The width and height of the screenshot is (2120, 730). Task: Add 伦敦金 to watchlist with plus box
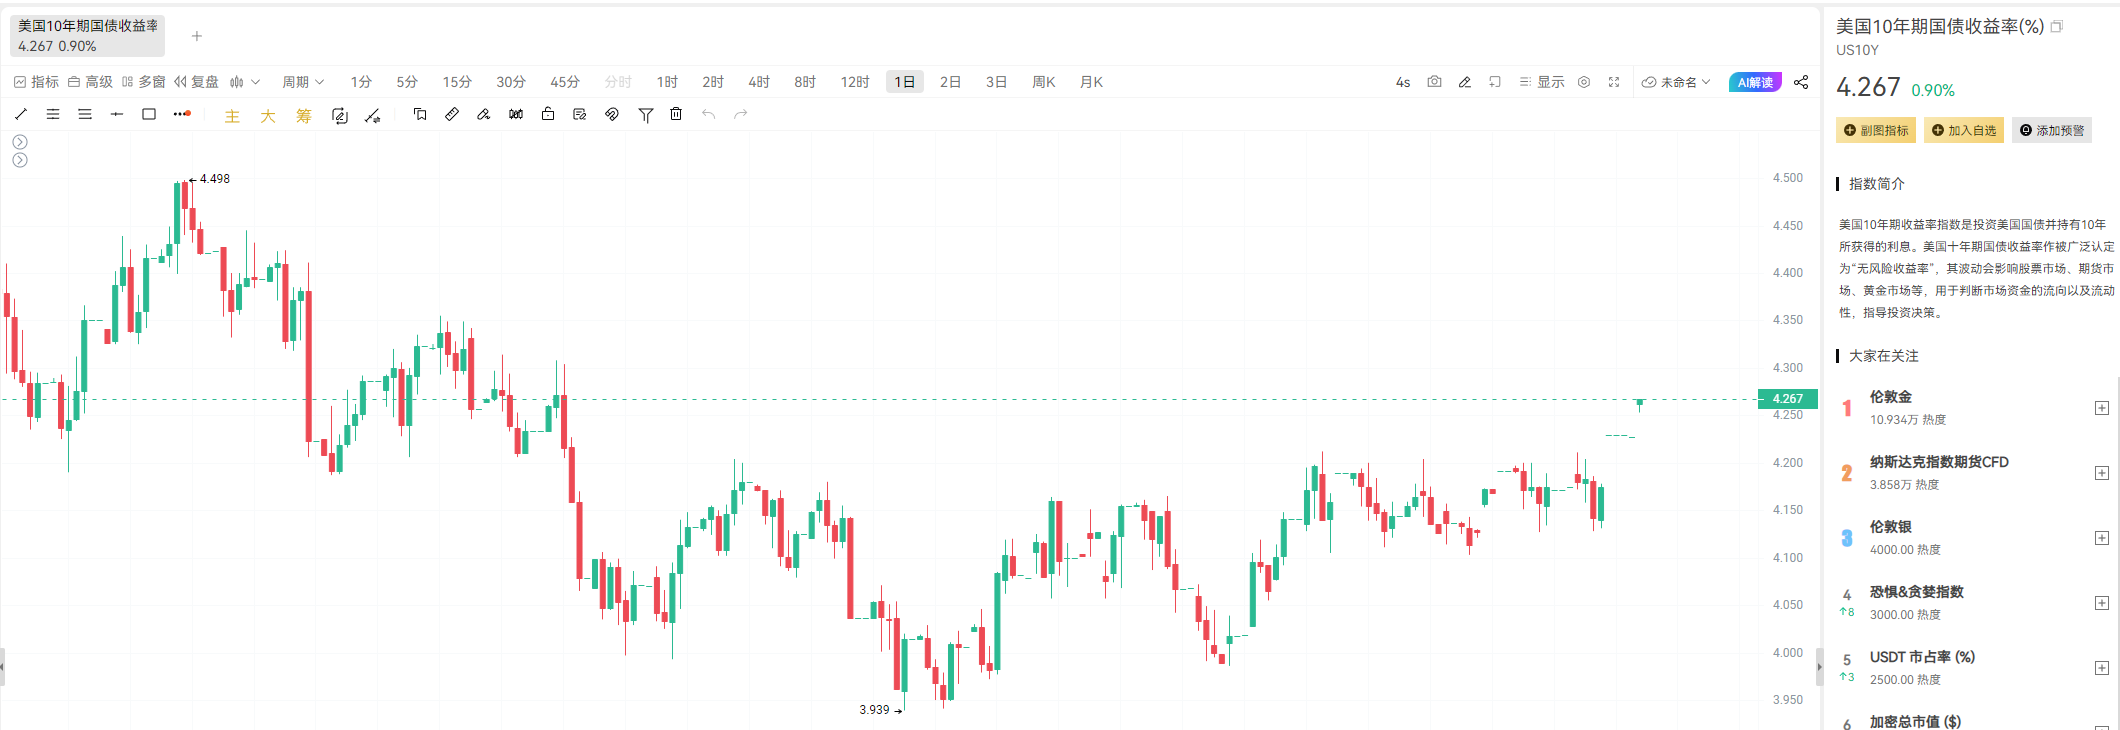2101,408
